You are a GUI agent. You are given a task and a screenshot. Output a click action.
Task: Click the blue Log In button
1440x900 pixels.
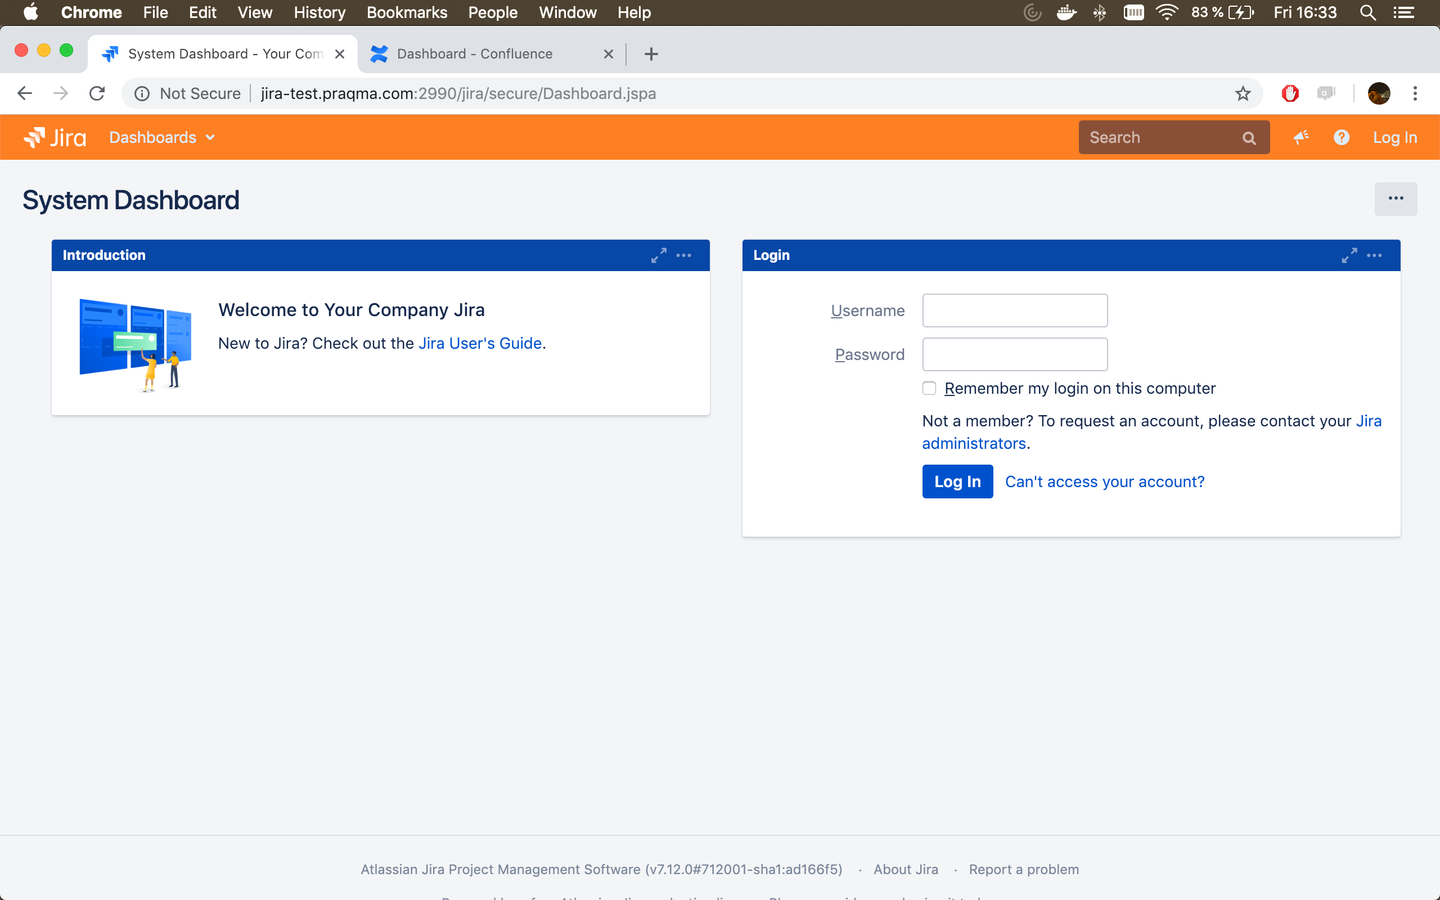(x=957, y=481)
